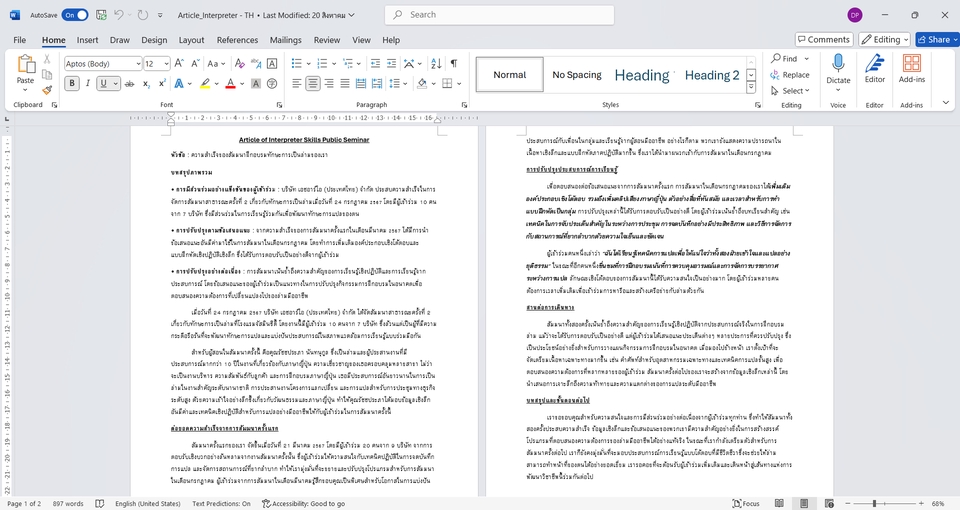The height and width of the screenshot is (510, 960).
Task: Increase font size with grow font icon
Action: coord(179,63)
